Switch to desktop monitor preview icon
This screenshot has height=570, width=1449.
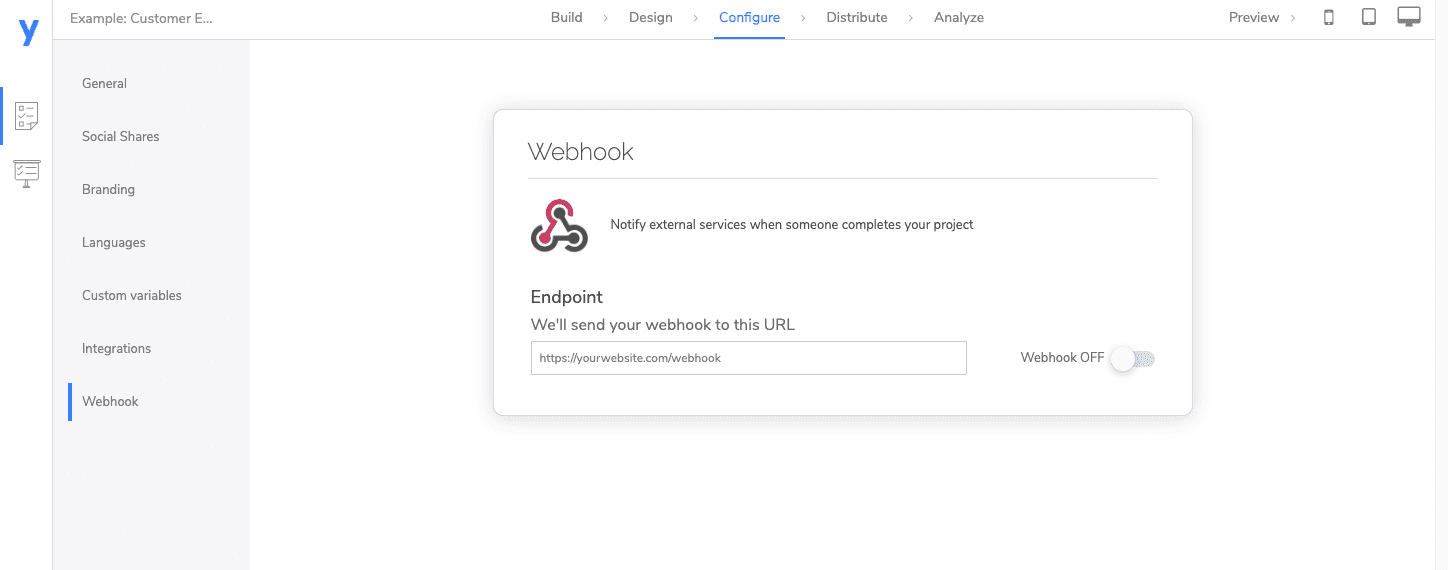1409,17
